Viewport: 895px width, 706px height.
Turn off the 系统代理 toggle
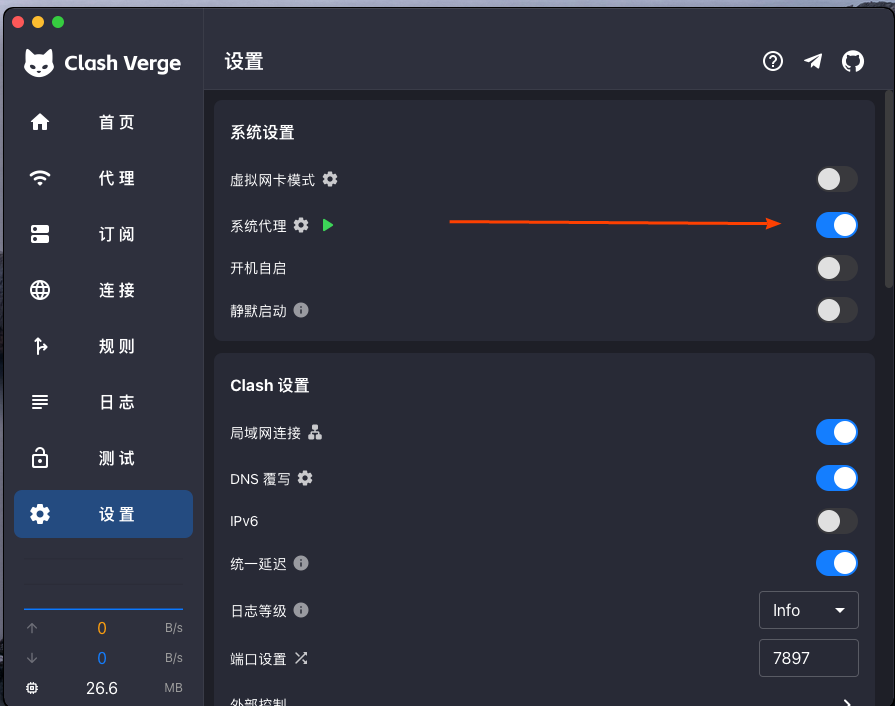click(x=836, y=225)
